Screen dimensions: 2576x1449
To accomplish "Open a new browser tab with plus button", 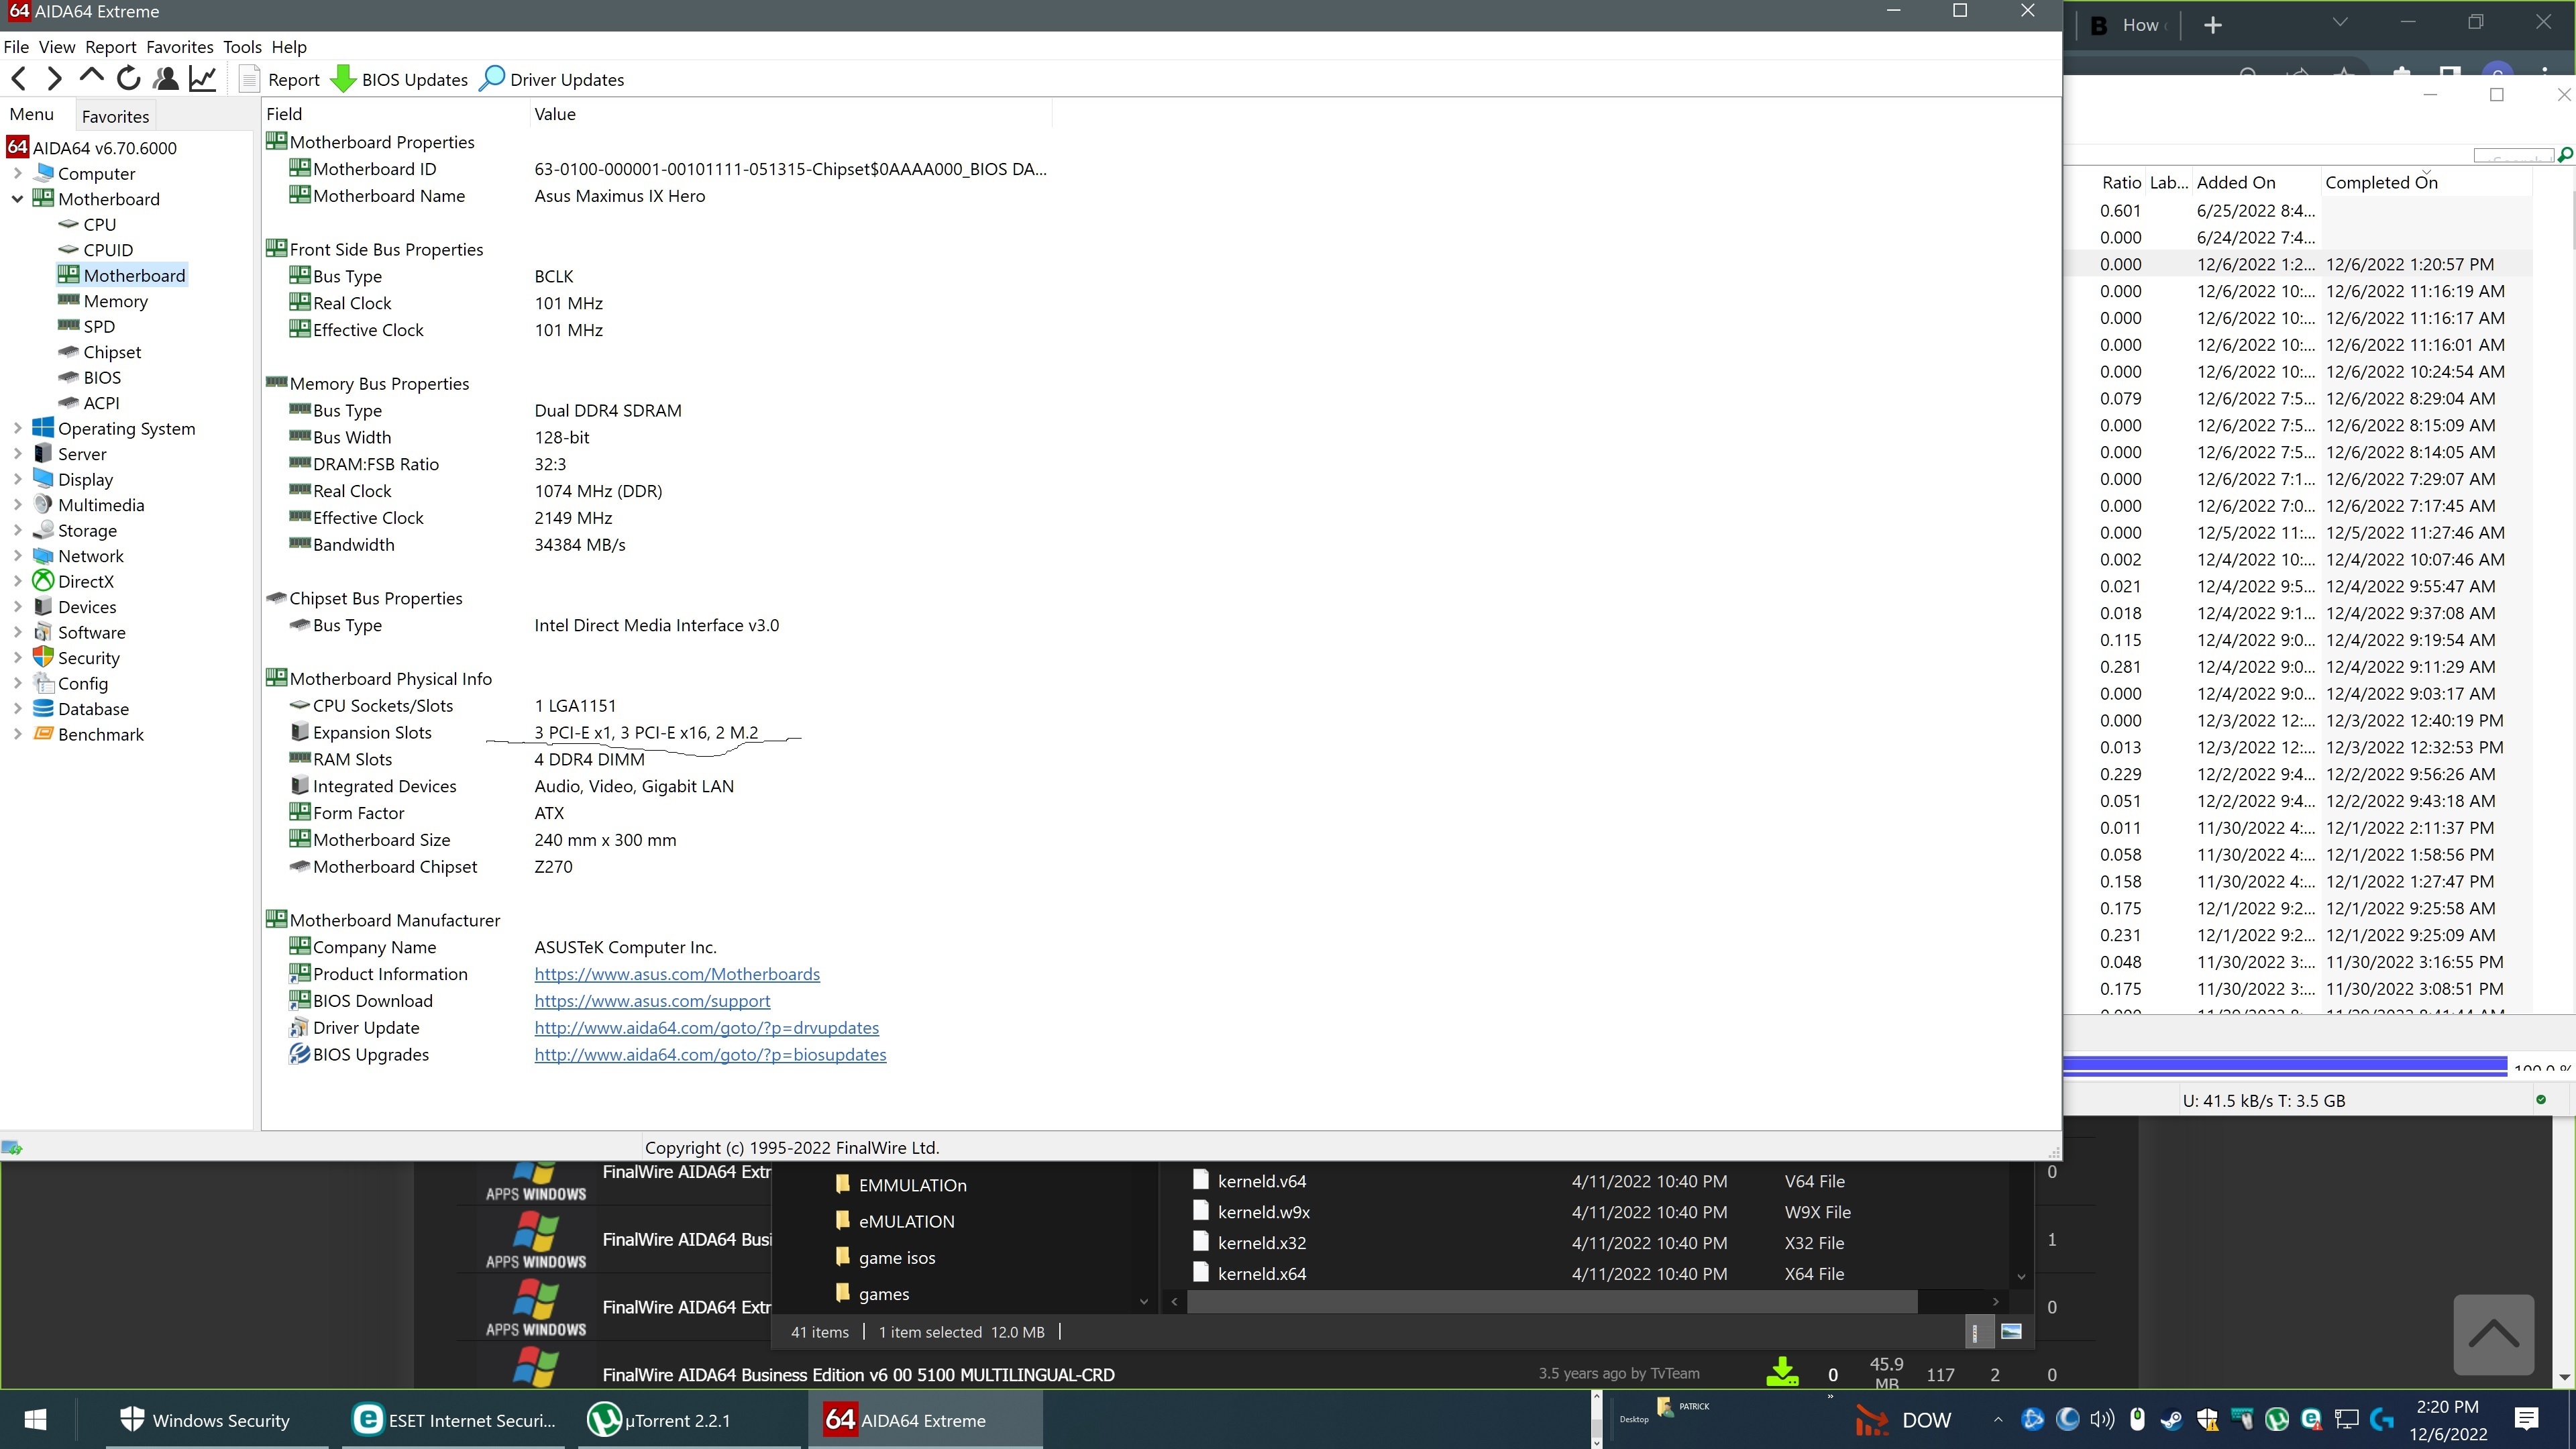I will tap(2213, 25).
